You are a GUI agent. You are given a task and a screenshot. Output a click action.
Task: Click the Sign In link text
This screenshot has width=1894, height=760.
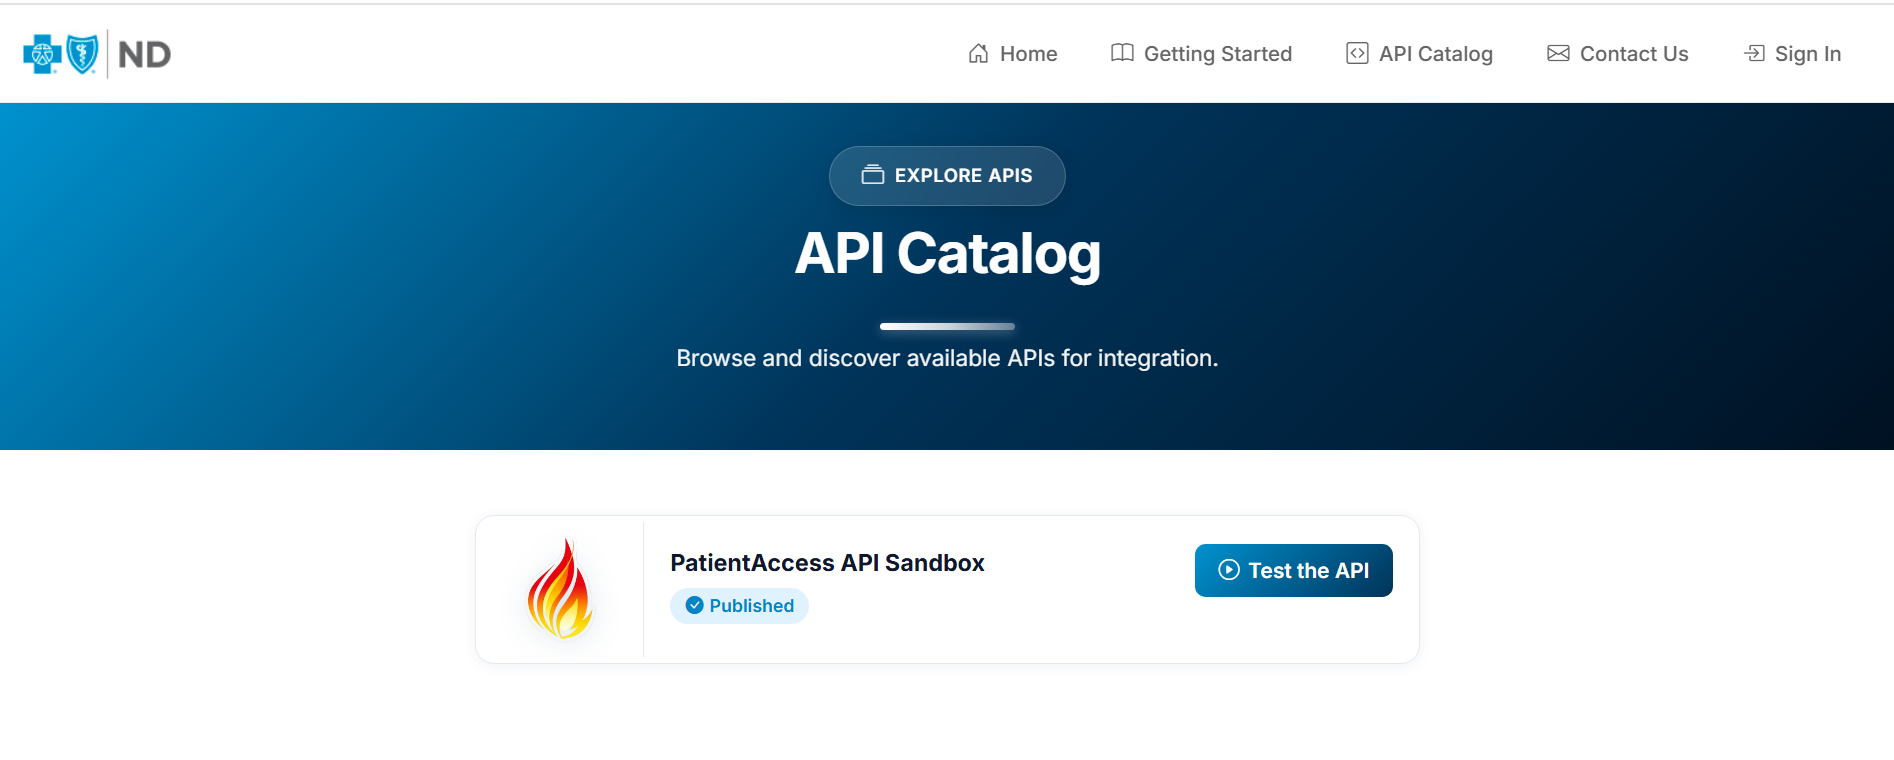[1807, 54]
